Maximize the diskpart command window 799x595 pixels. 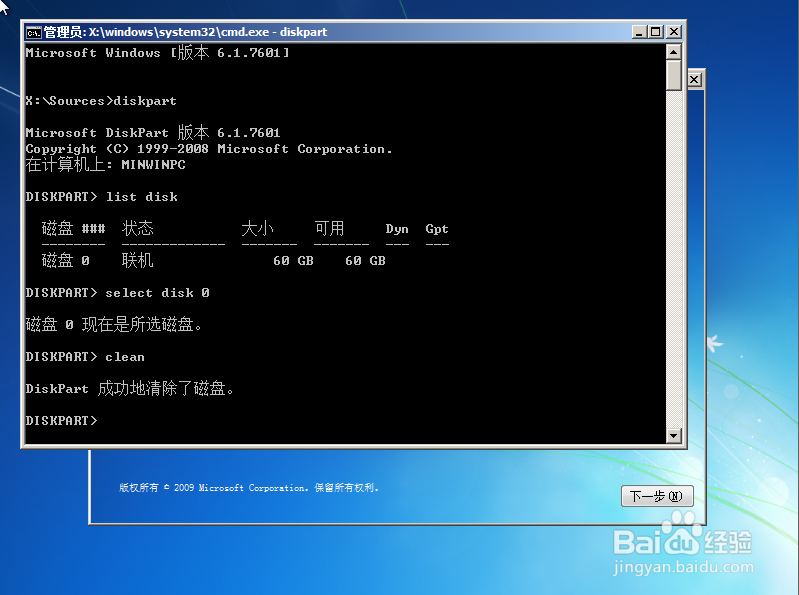click(656, 32)
